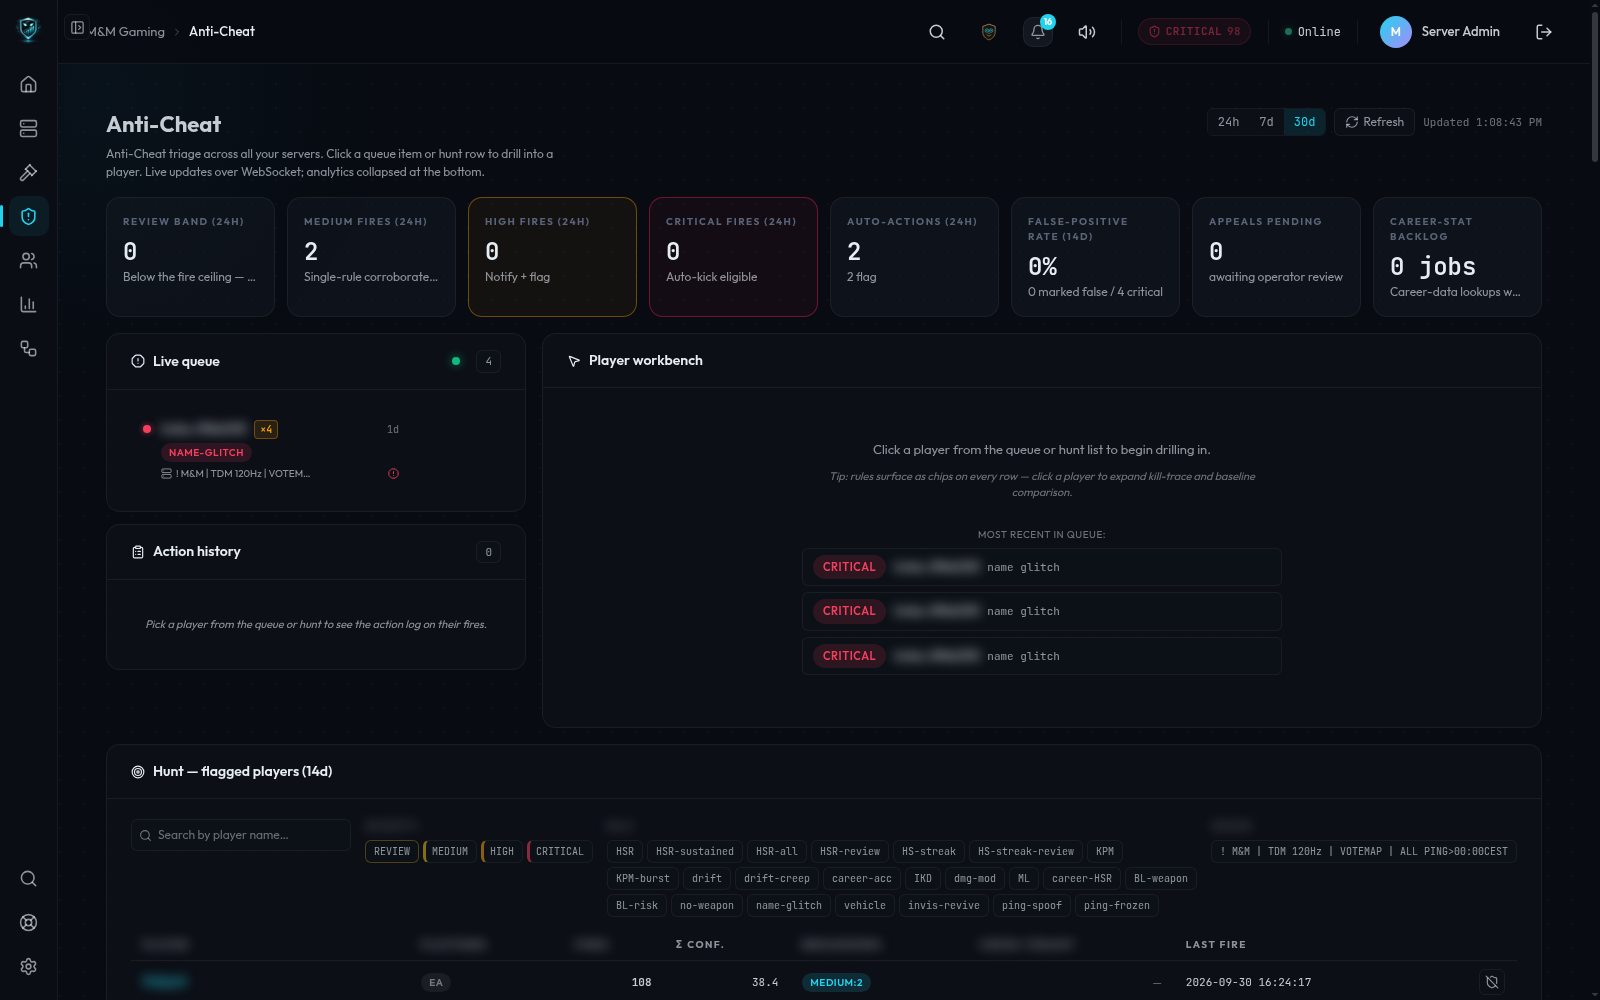This screenshot has width=1600, height=1000.
Task: Toggle the KPM-burst rule filter
Action: [x=643, y=879]
